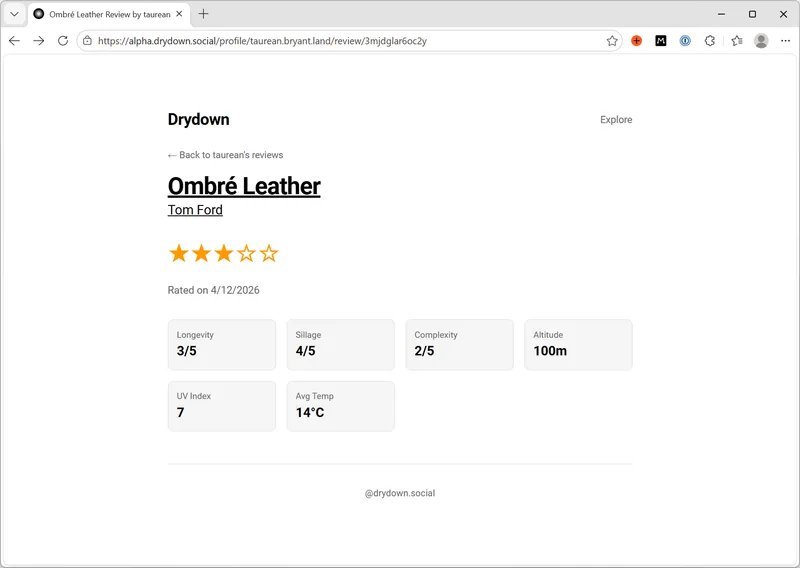Reload the page with the refresh icon
The height and width of the screenshot is (568, 800).
(x=63, y=41)
